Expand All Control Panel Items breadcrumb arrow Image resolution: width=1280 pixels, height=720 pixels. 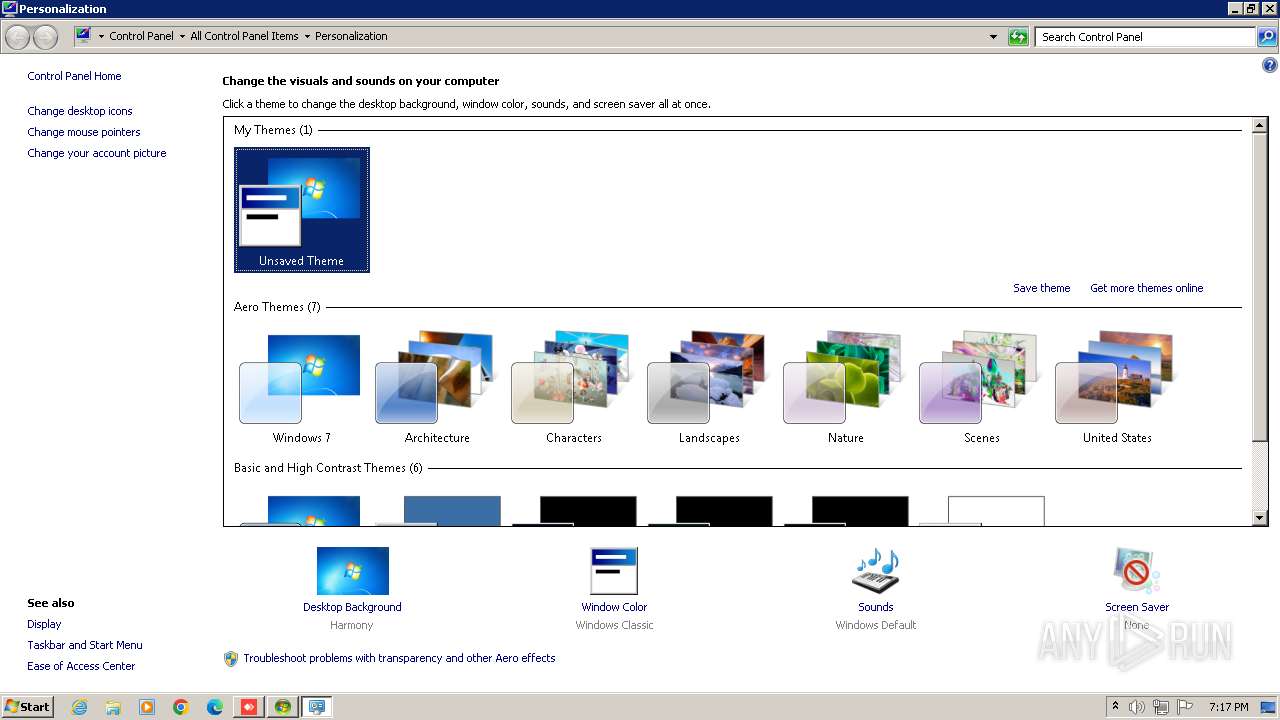[x=306, y=36]
